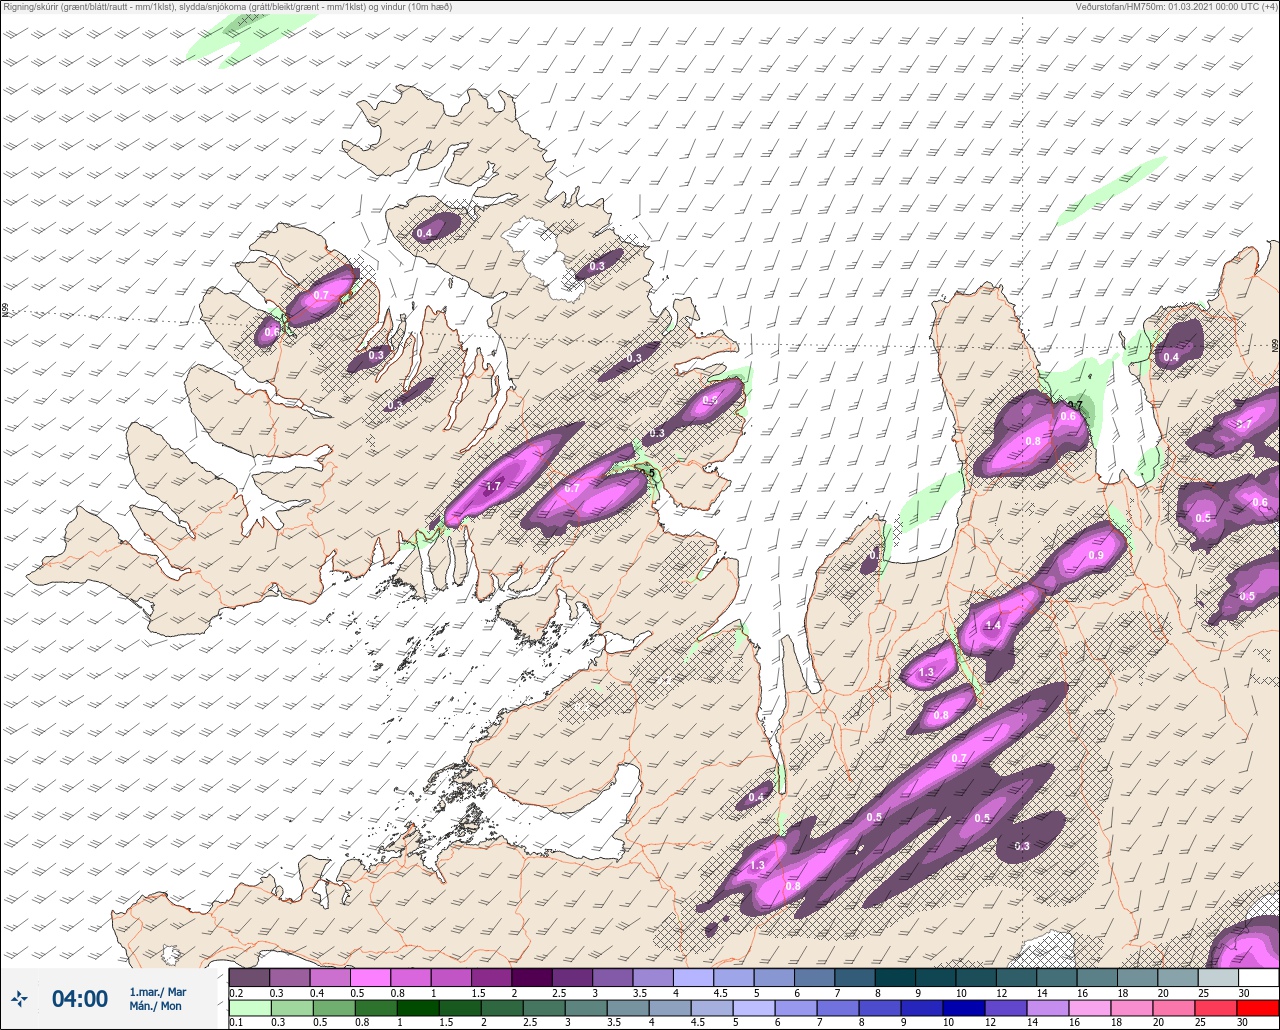
Task: Click the 0.9 snowfall value on the map
Action: point(1096,556)
